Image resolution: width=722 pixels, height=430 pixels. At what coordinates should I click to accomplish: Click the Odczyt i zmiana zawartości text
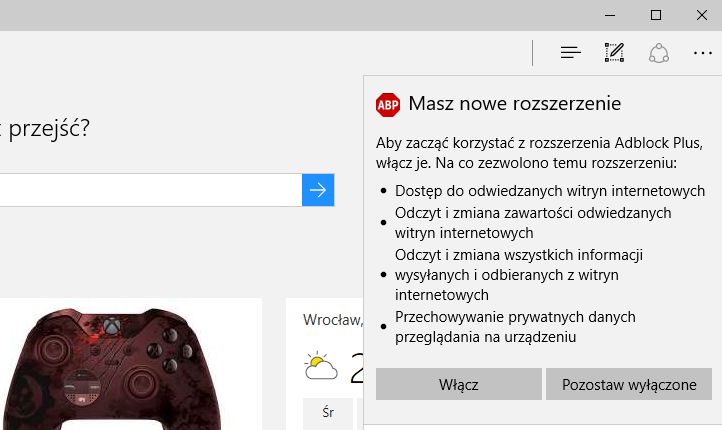[533, 223]
